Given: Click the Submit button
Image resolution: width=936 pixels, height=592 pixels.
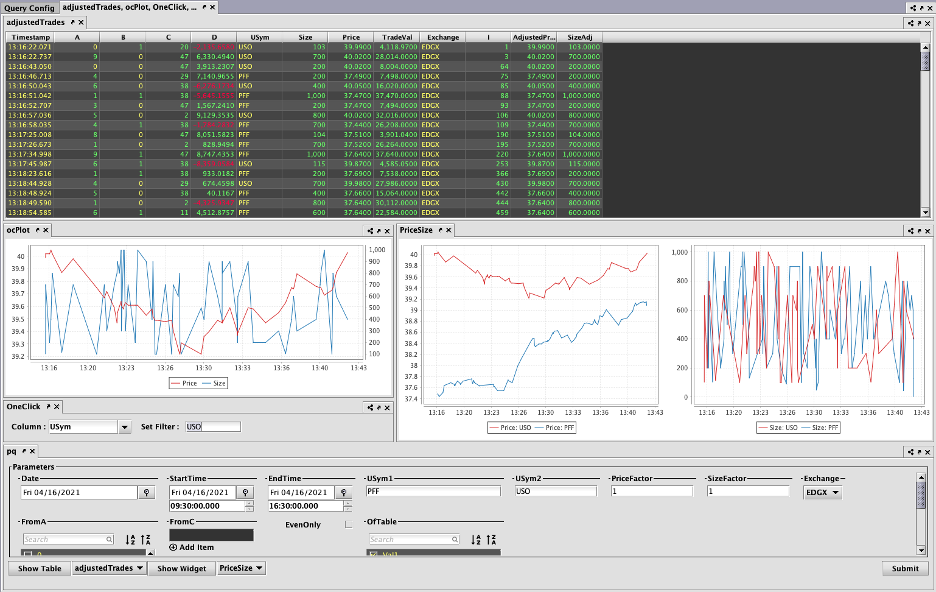Looking at the screenshot, I should (905, 568).
